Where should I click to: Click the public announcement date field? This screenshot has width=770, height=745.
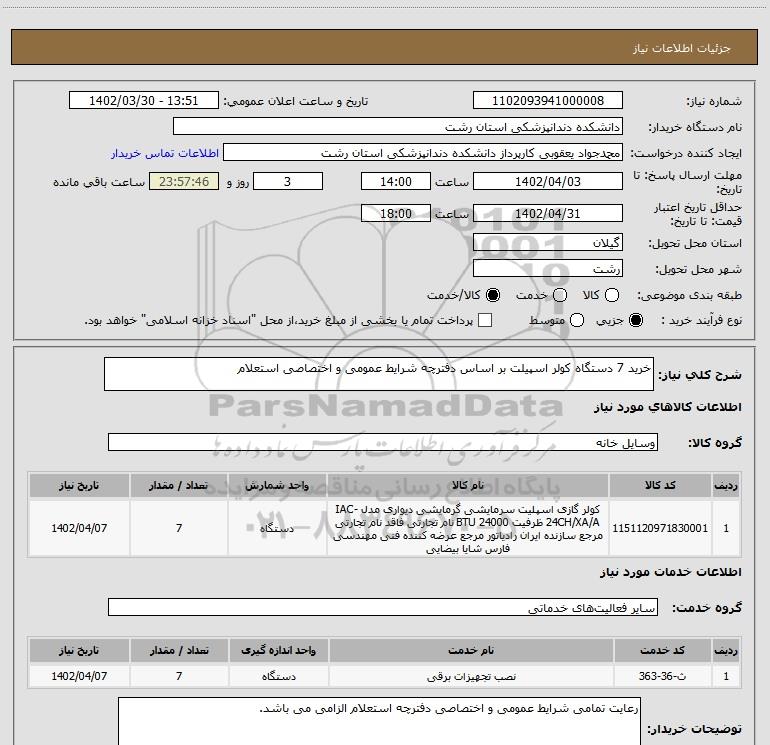point(144,101)
